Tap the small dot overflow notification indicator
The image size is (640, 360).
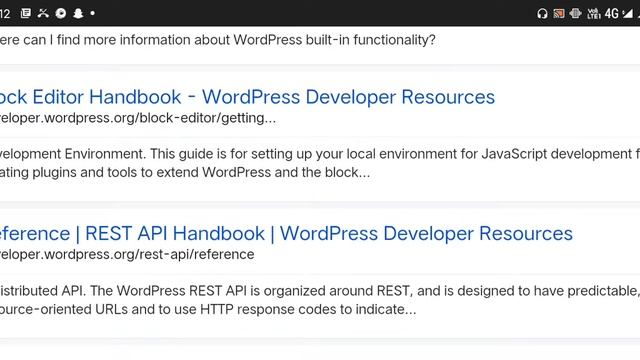(x=93, y=13)
